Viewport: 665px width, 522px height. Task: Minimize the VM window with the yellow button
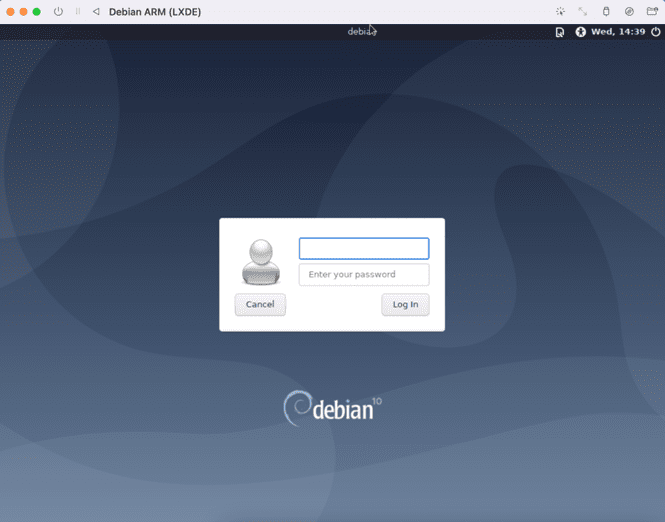click(x=23, y=11)
